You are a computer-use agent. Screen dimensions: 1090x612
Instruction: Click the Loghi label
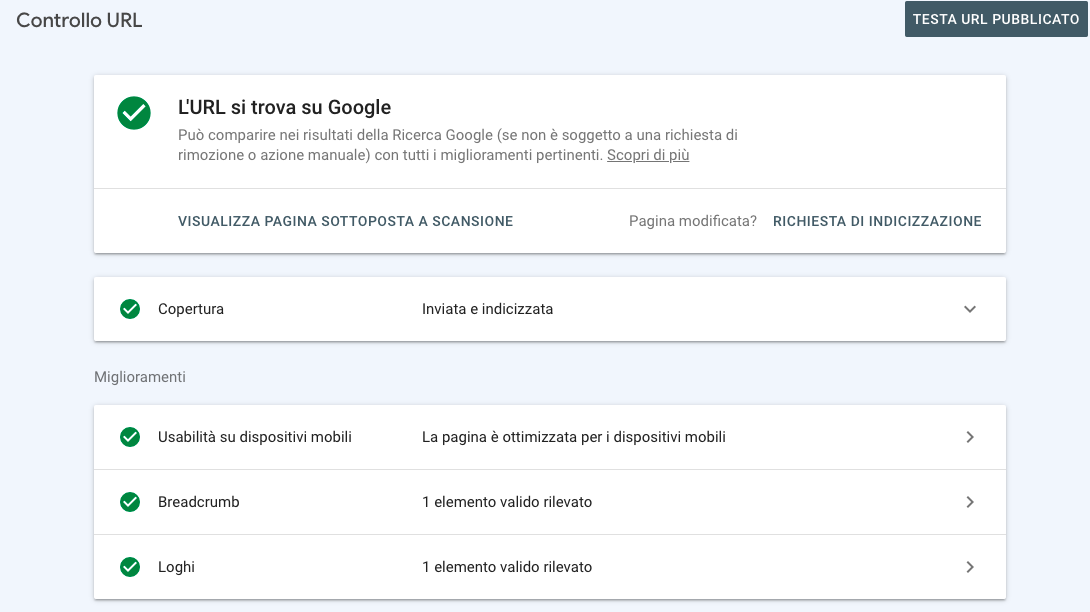point(177,567)
